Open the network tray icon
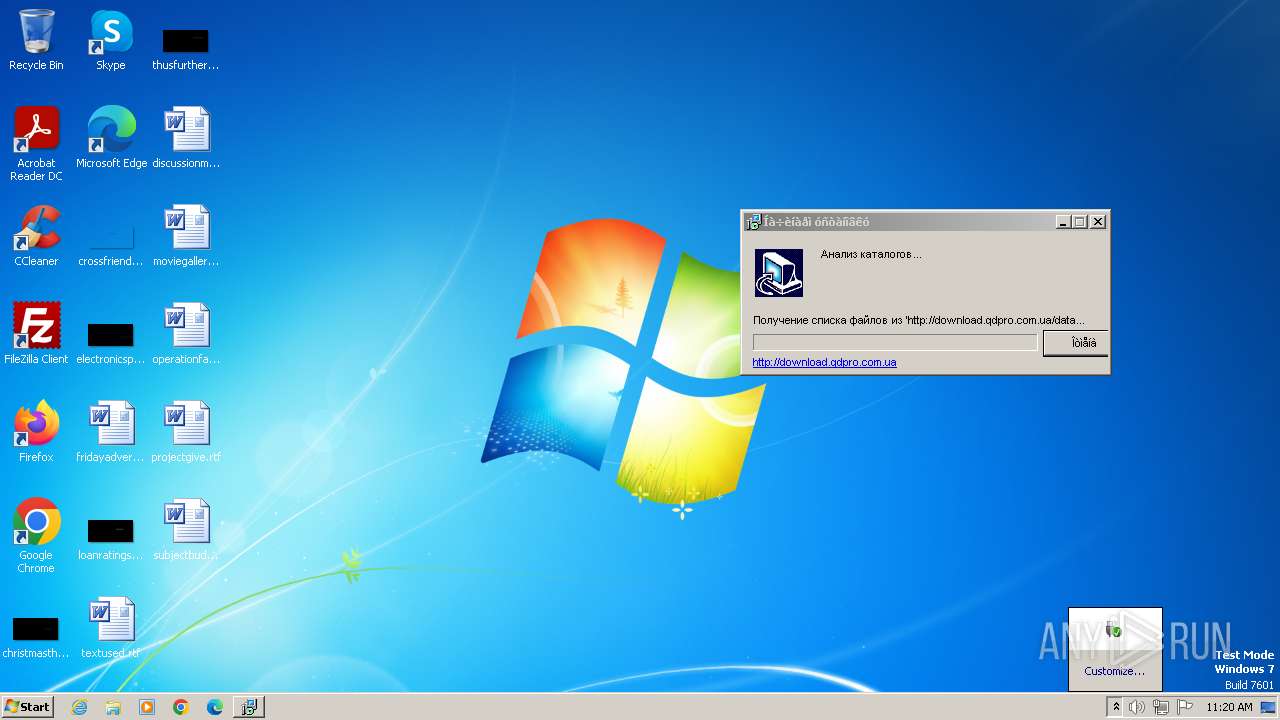1280x720 pixels. [x=1161, y=707]
